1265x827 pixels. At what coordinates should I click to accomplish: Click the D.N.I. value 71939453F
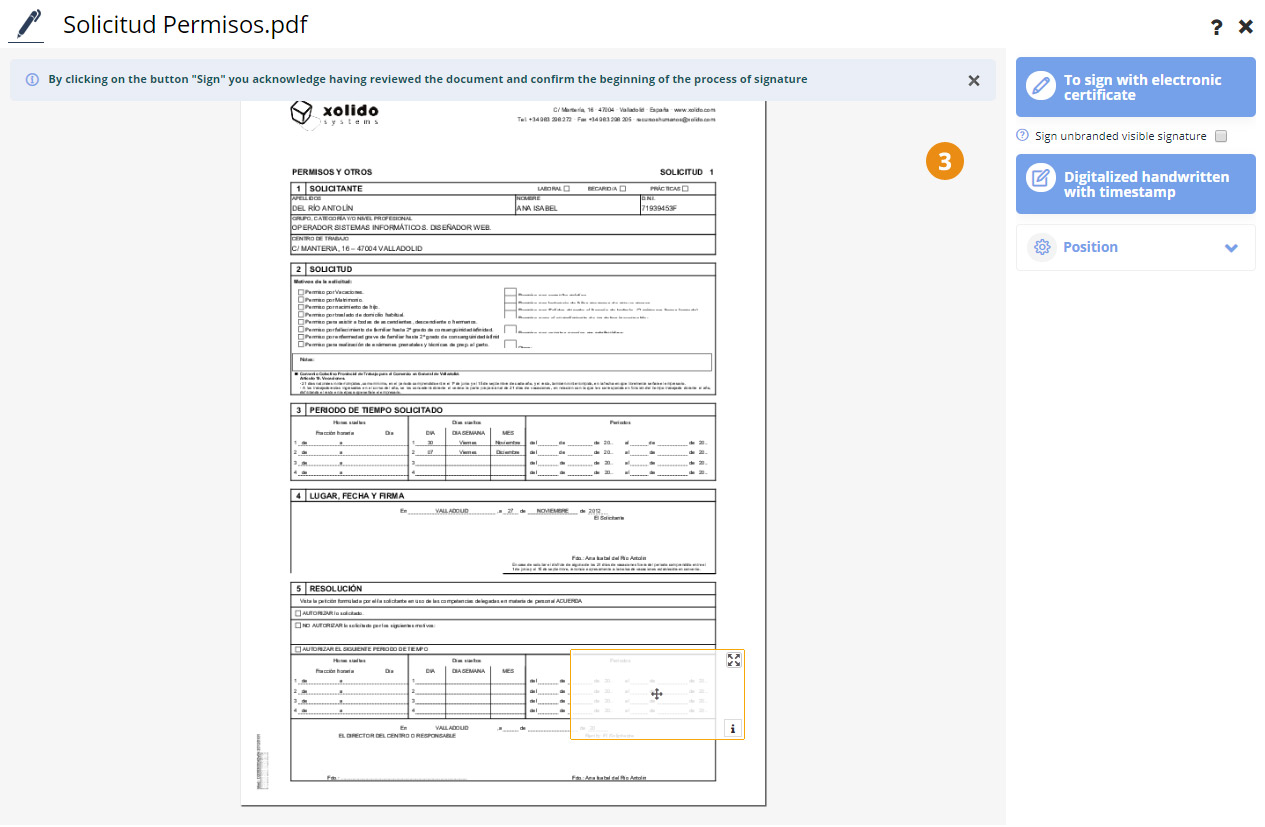pos(659,208)
